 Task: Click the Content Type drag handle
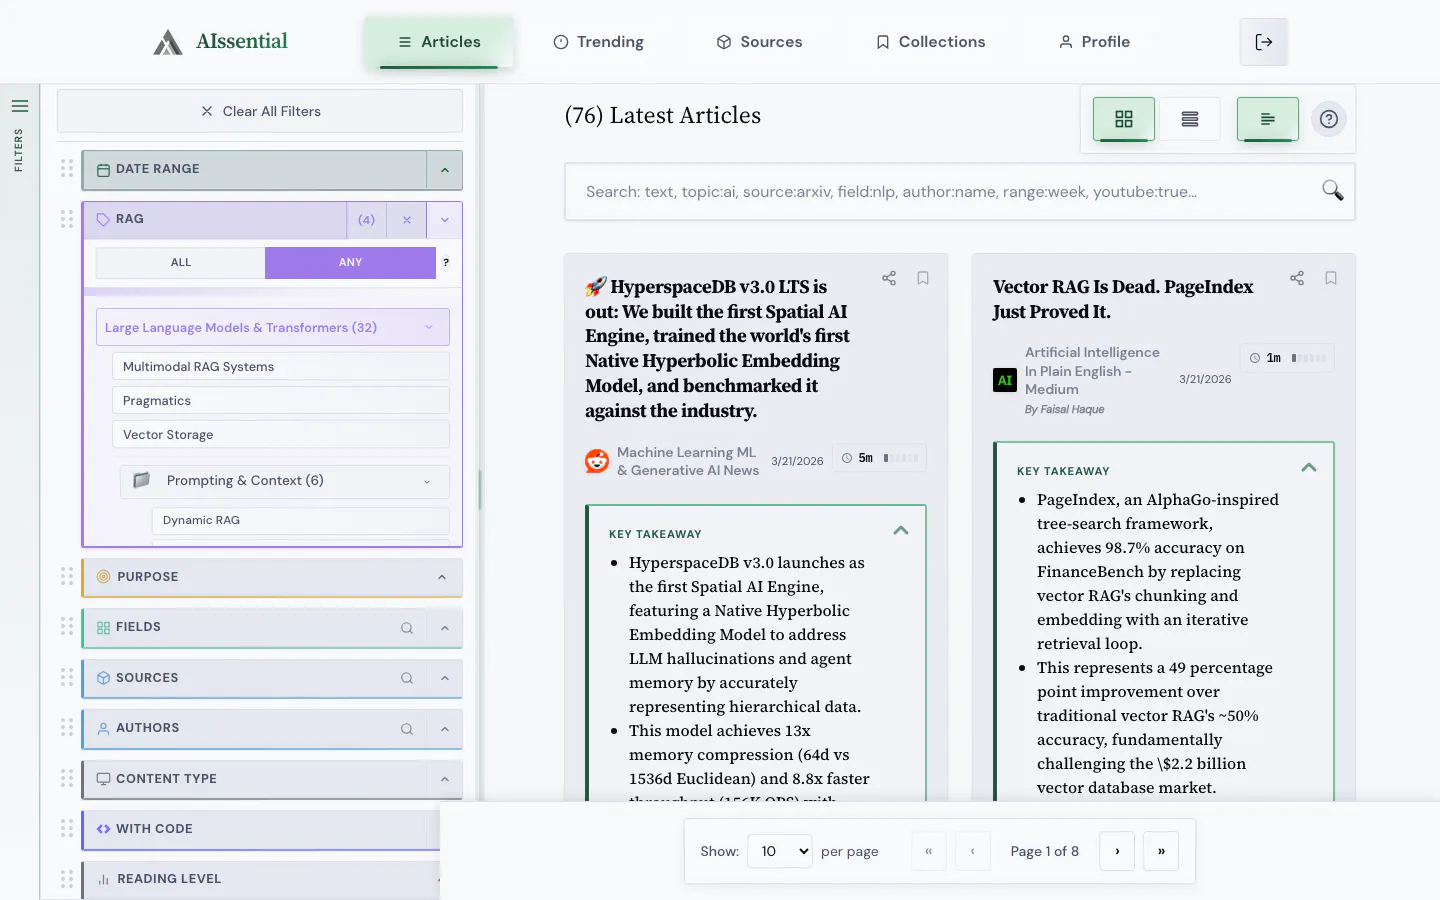click(x=67, y=778)
